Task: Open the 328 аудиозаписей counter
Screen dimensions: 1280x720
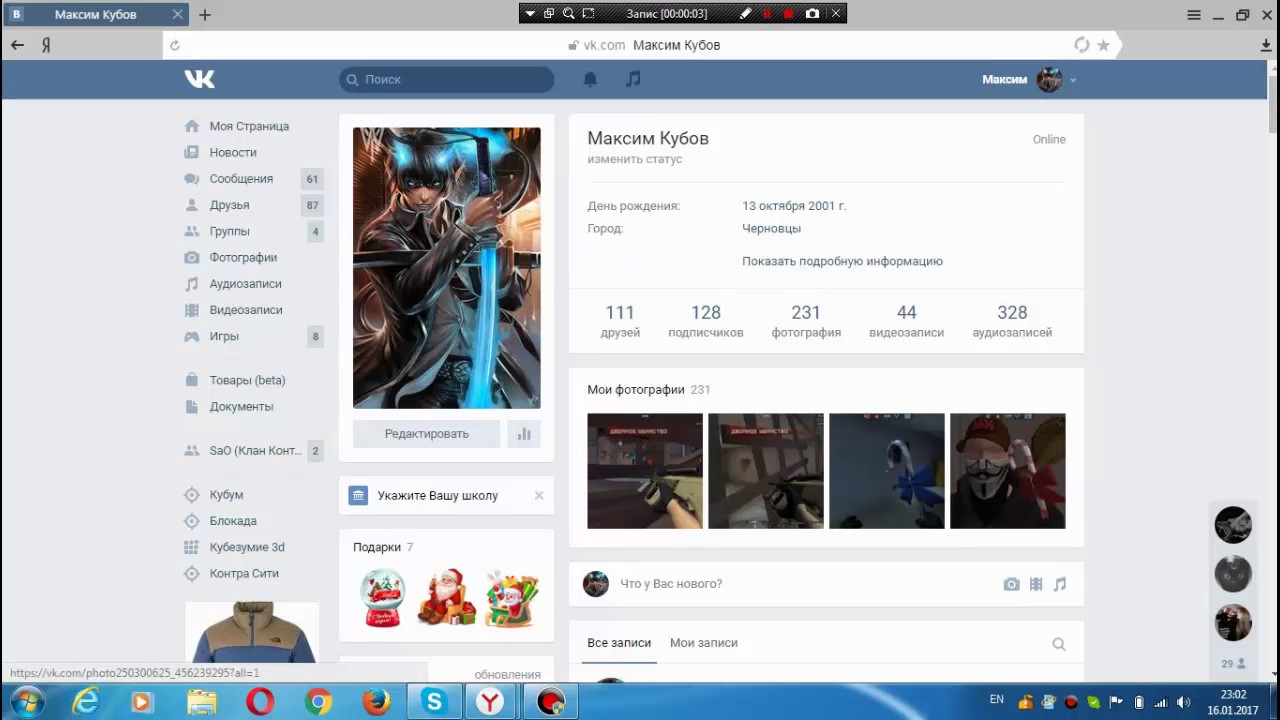Action: coord(1012,321)
